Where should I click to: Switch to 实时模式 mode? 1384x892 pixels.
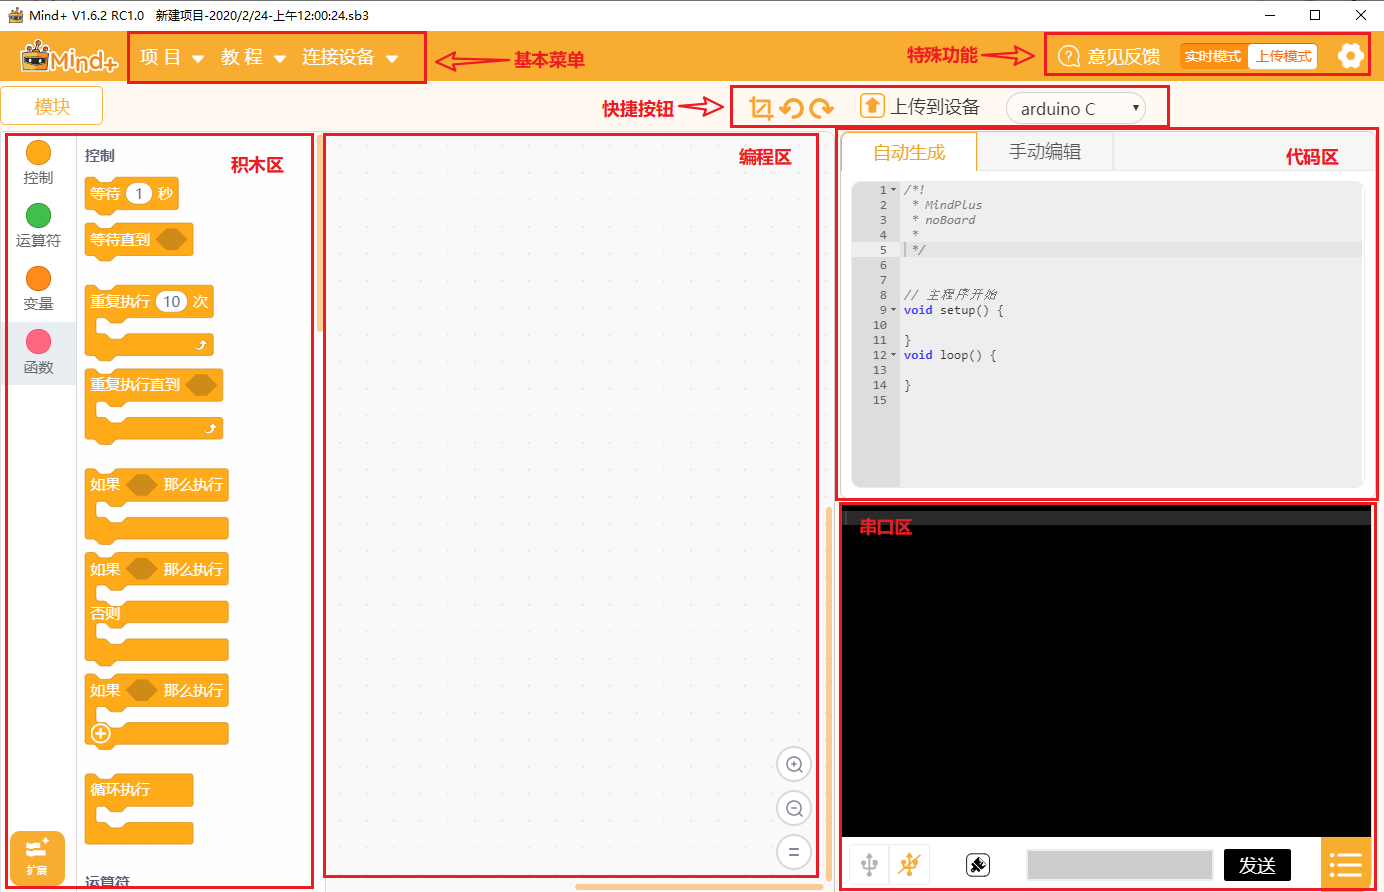click(x=1213, y=56)
